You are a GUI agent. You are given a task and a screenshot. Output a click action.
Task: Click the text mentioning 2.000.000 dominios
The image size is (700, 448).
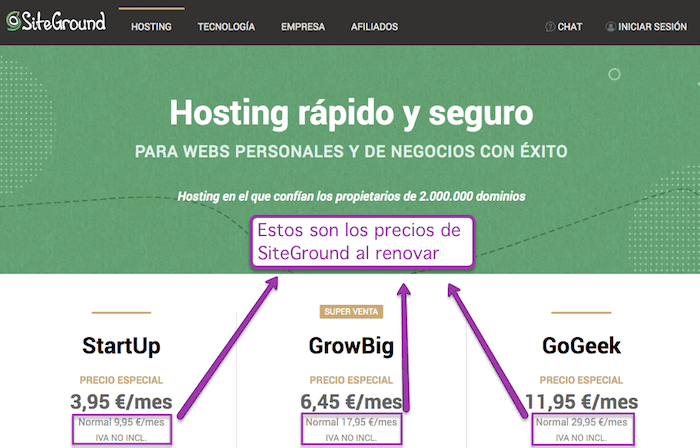351,196
